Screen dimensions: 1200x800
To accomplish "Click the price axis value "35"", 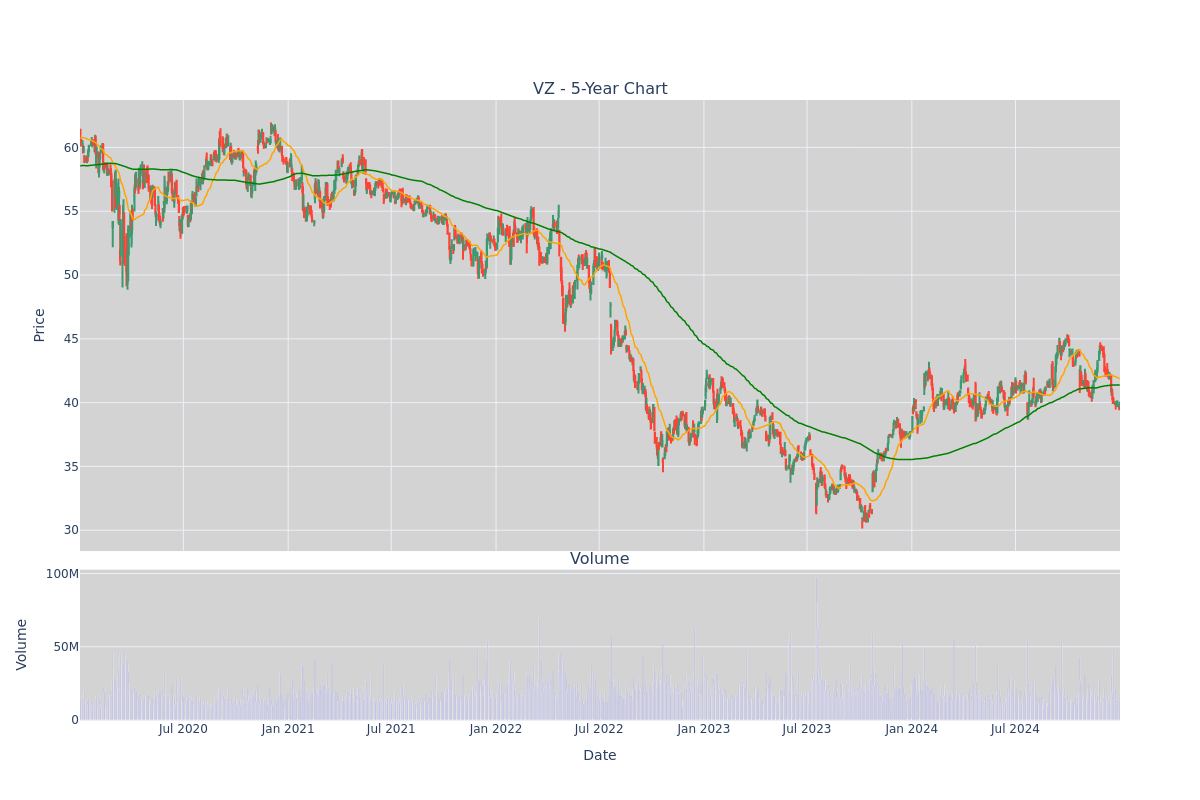I will (71, 467).
